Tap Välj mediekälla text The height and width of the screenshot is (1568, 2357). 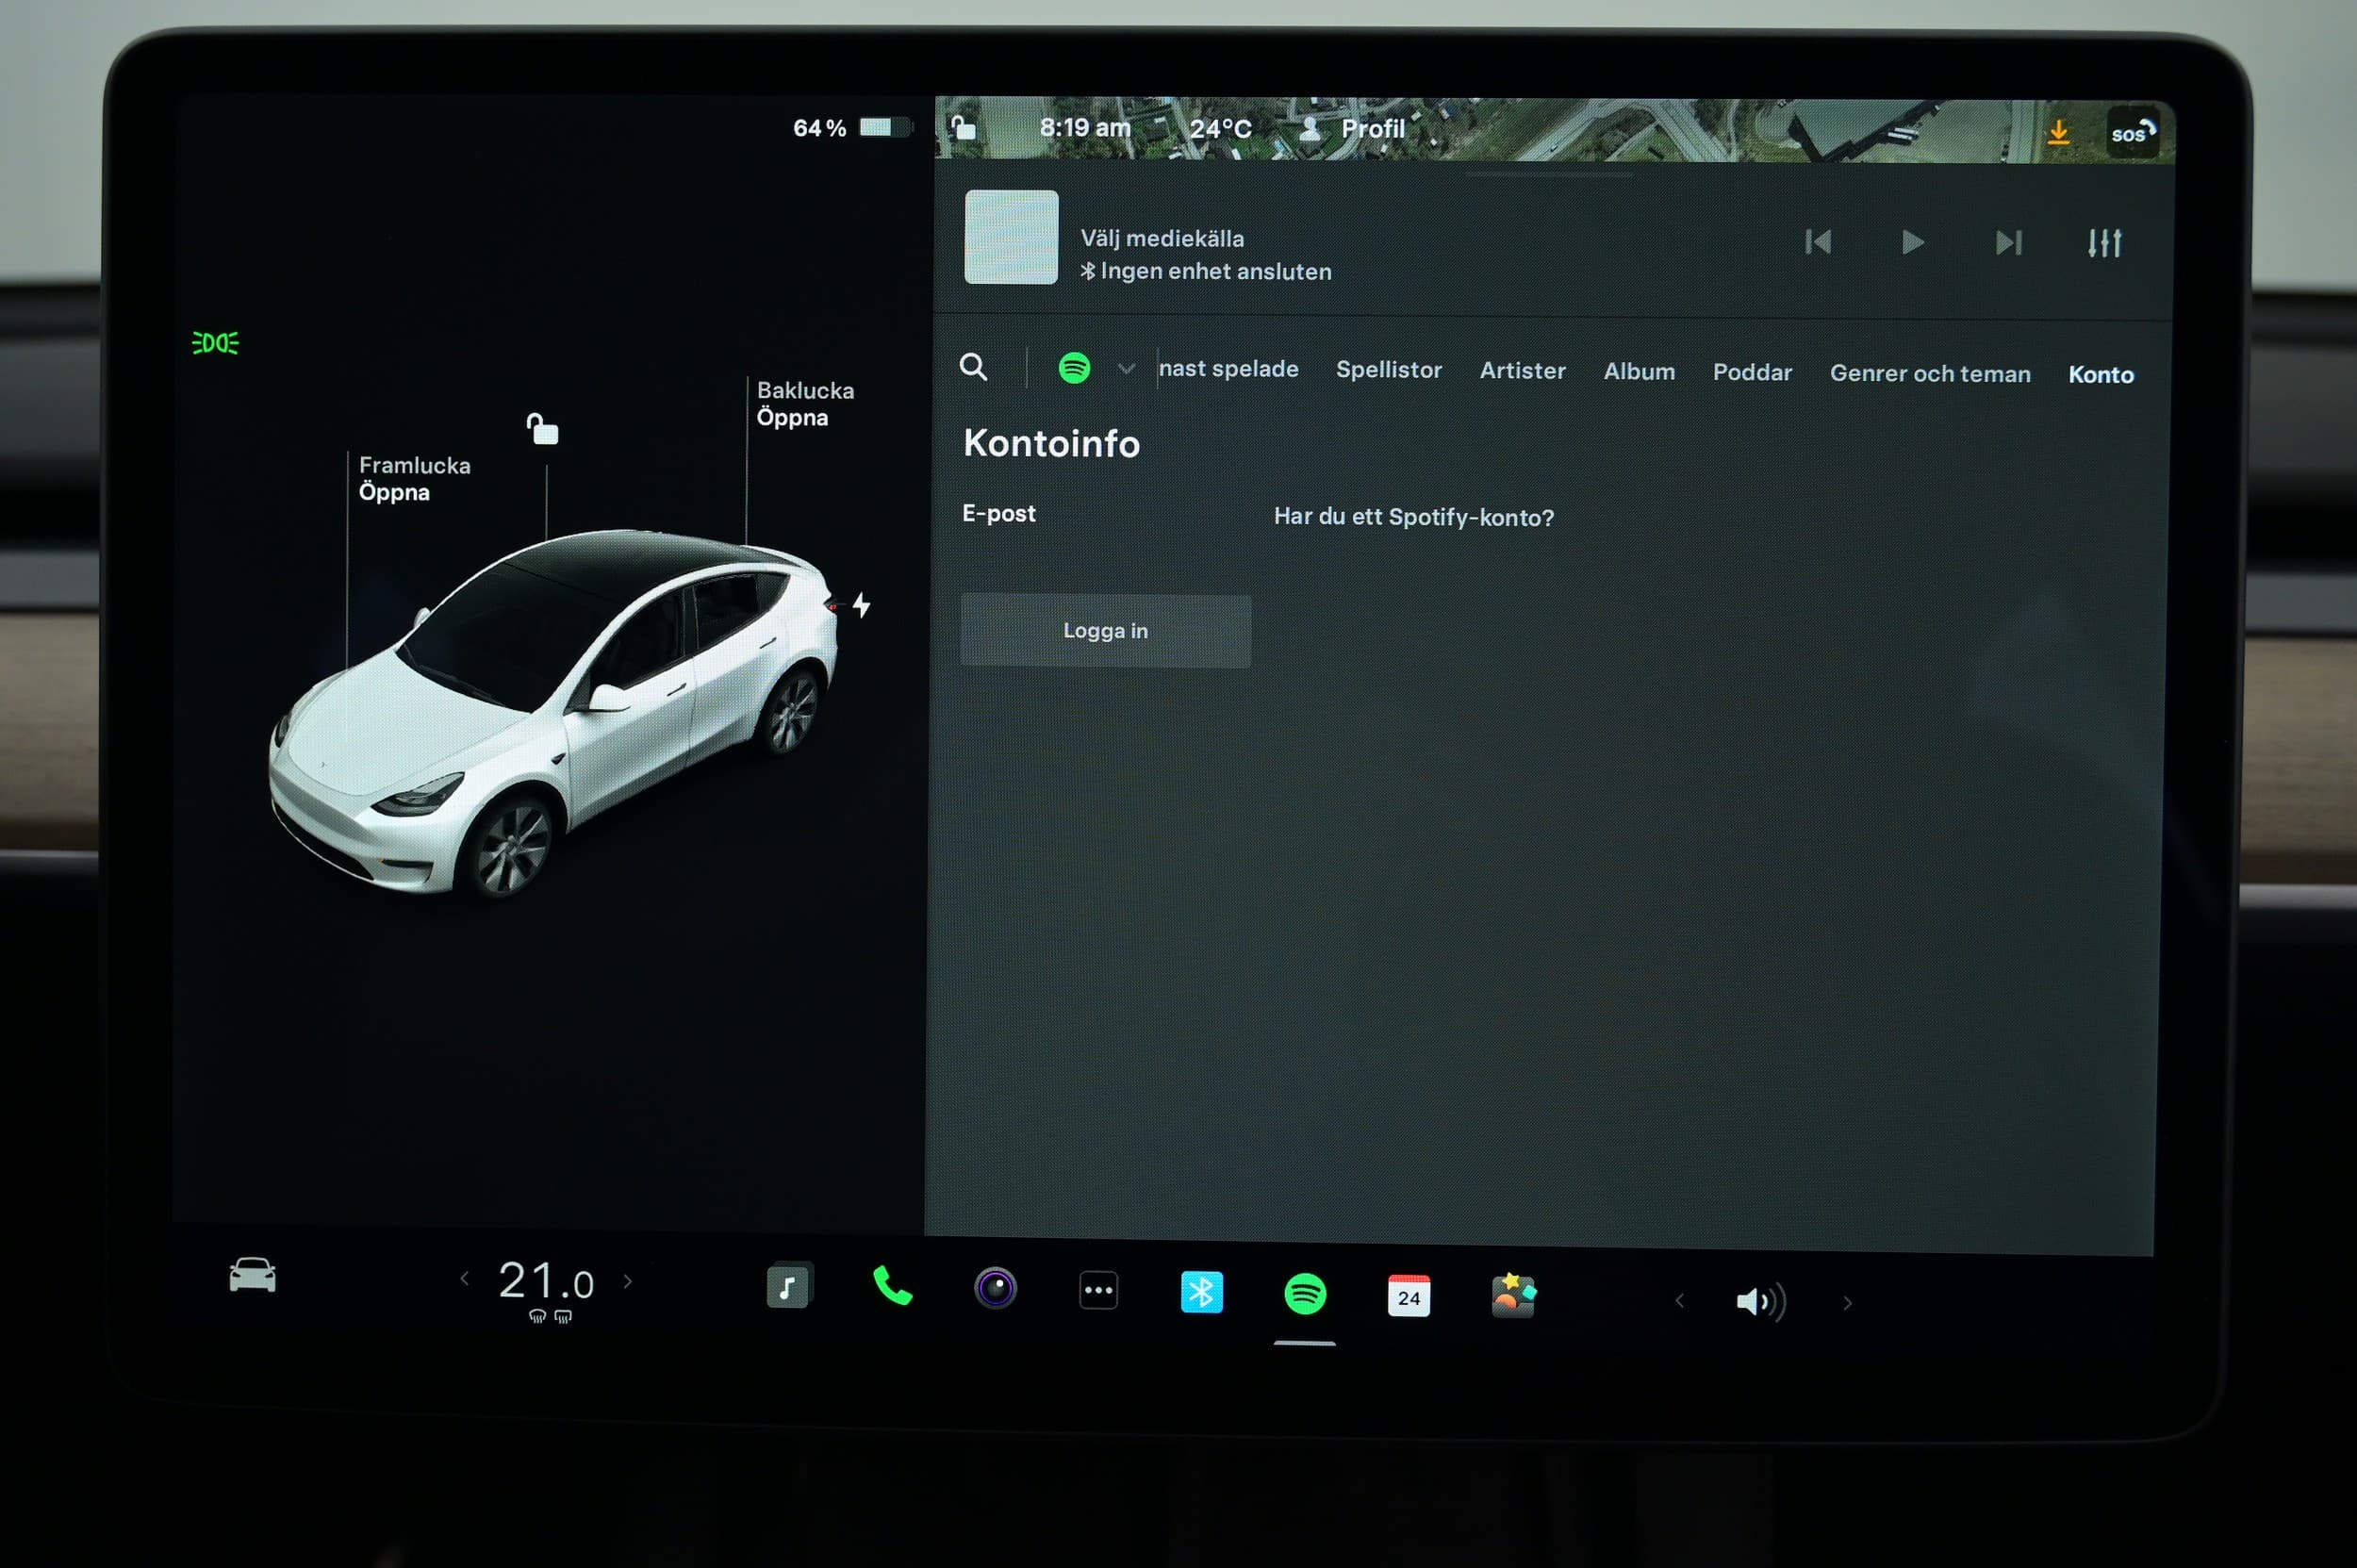pyautogui.click(x=1162, y=238)
